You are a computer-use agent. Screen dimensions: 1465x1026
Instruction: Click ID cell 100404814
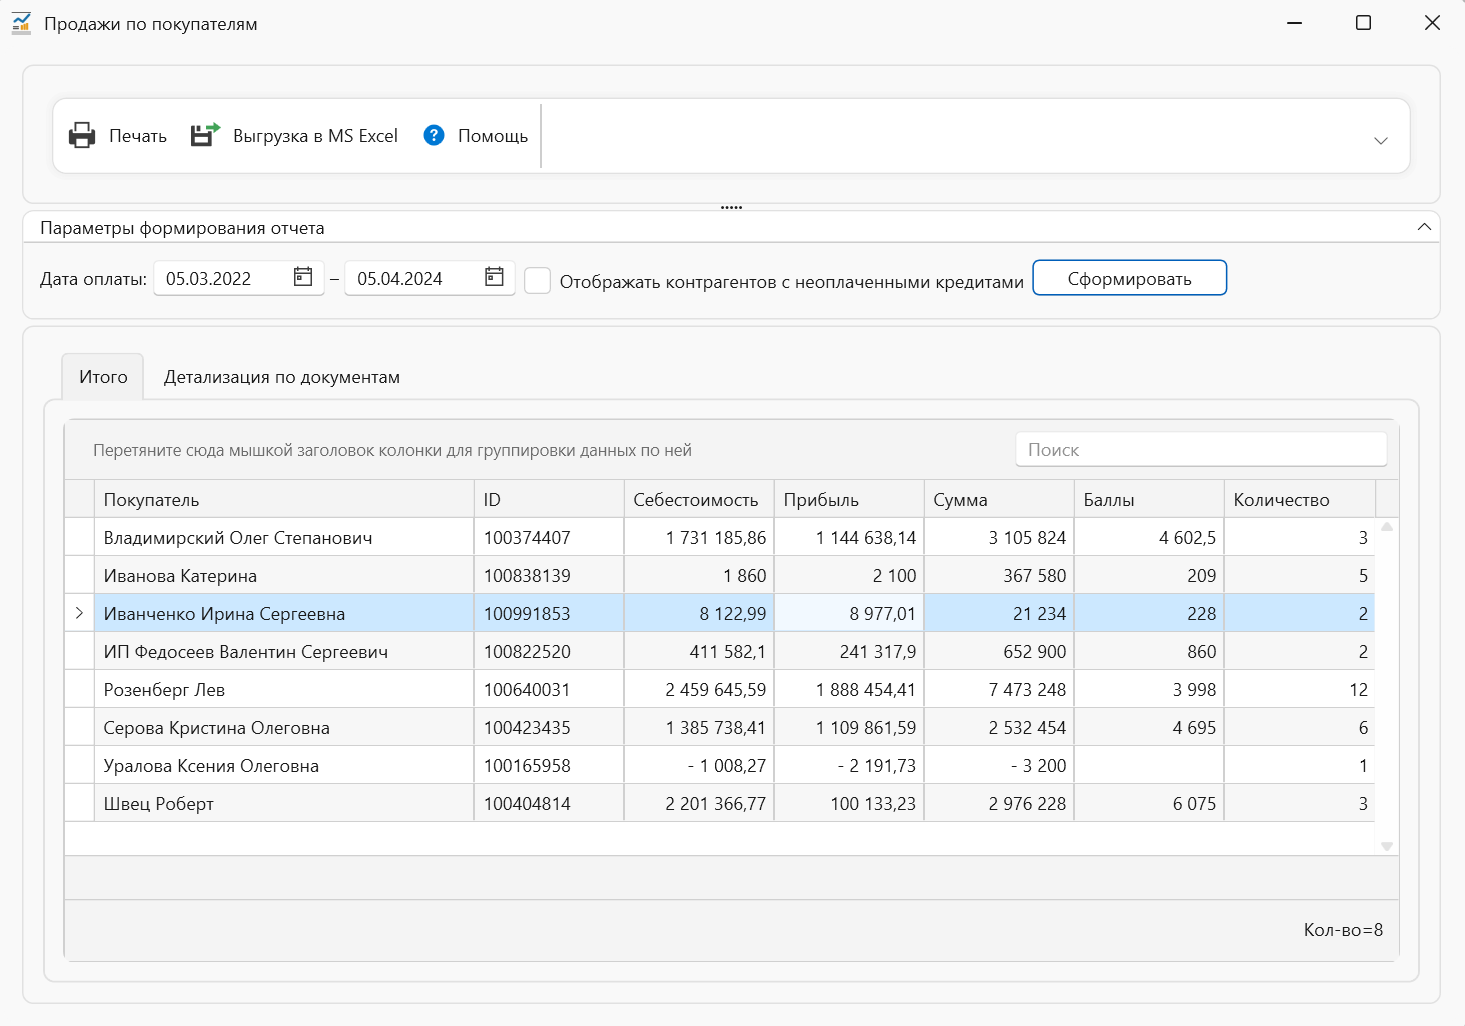point(549,803)
